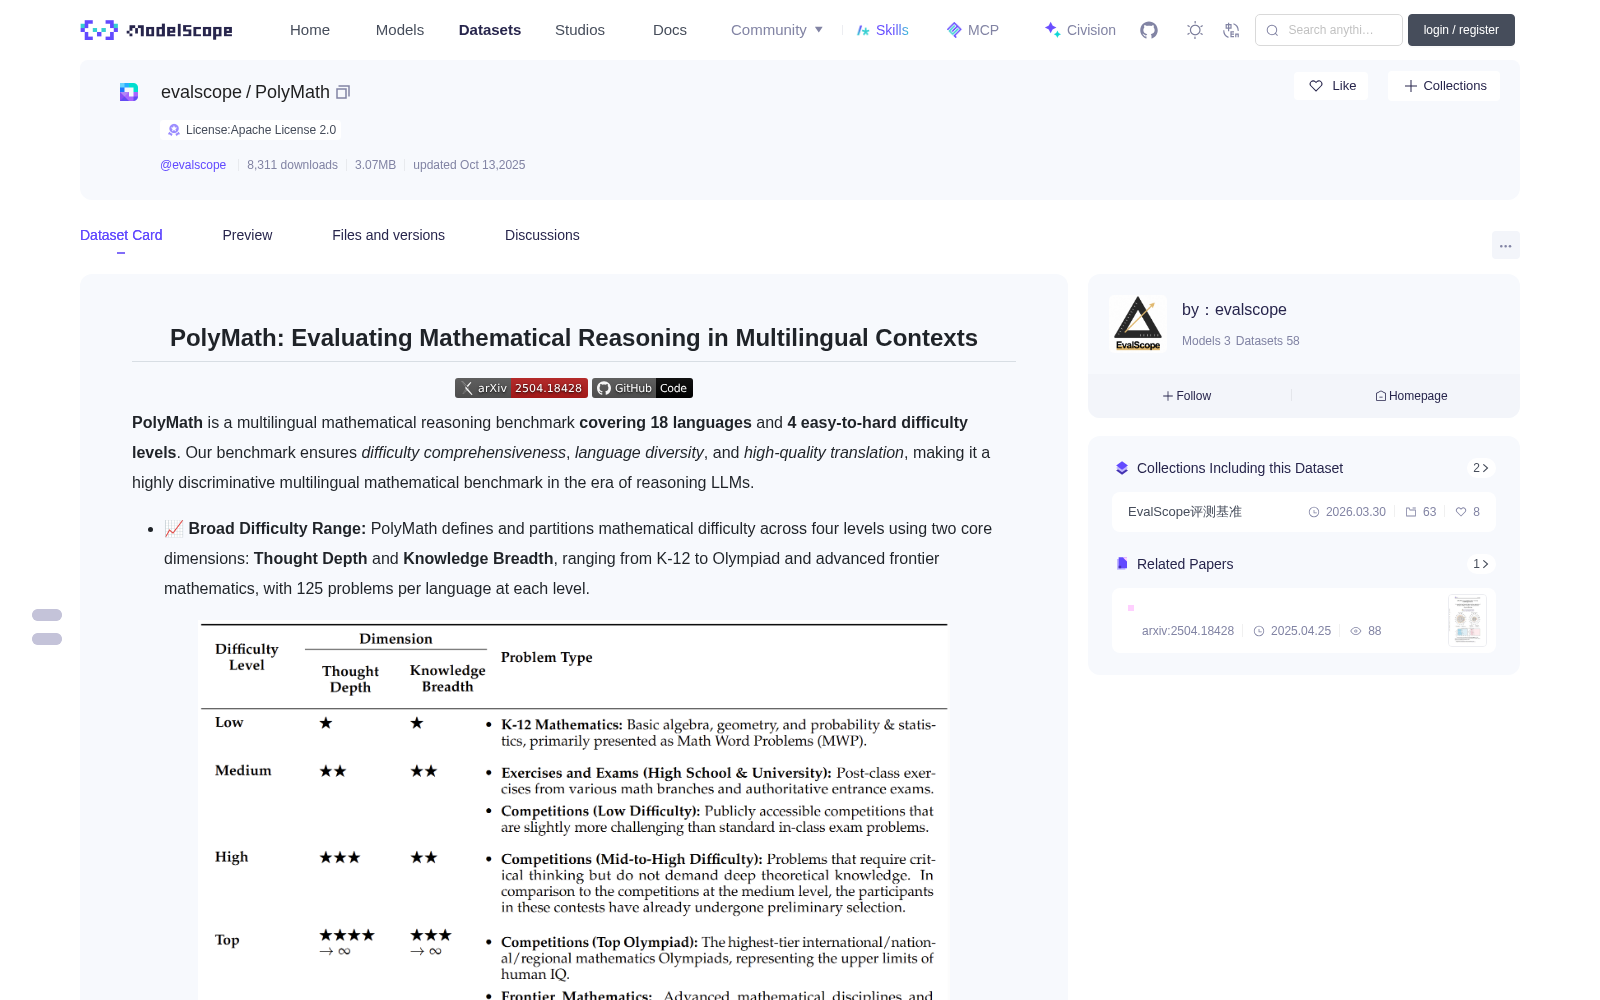Click the Models 3 count link
1600x1000 pixels.
pyautogui.click(x=1206, y=341)
